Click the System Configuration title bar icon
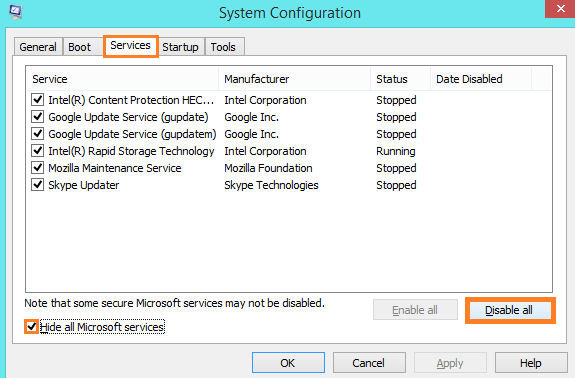The width and height of the screenshot is (575, 378). [15, 12]
